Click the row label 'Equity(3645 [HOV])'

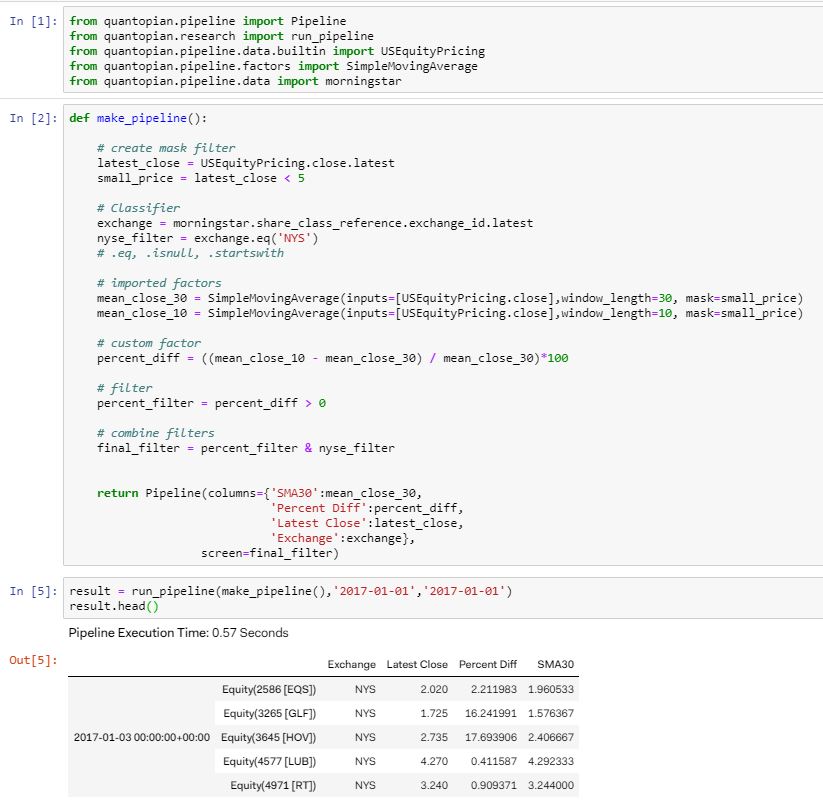tap(269, 737)
